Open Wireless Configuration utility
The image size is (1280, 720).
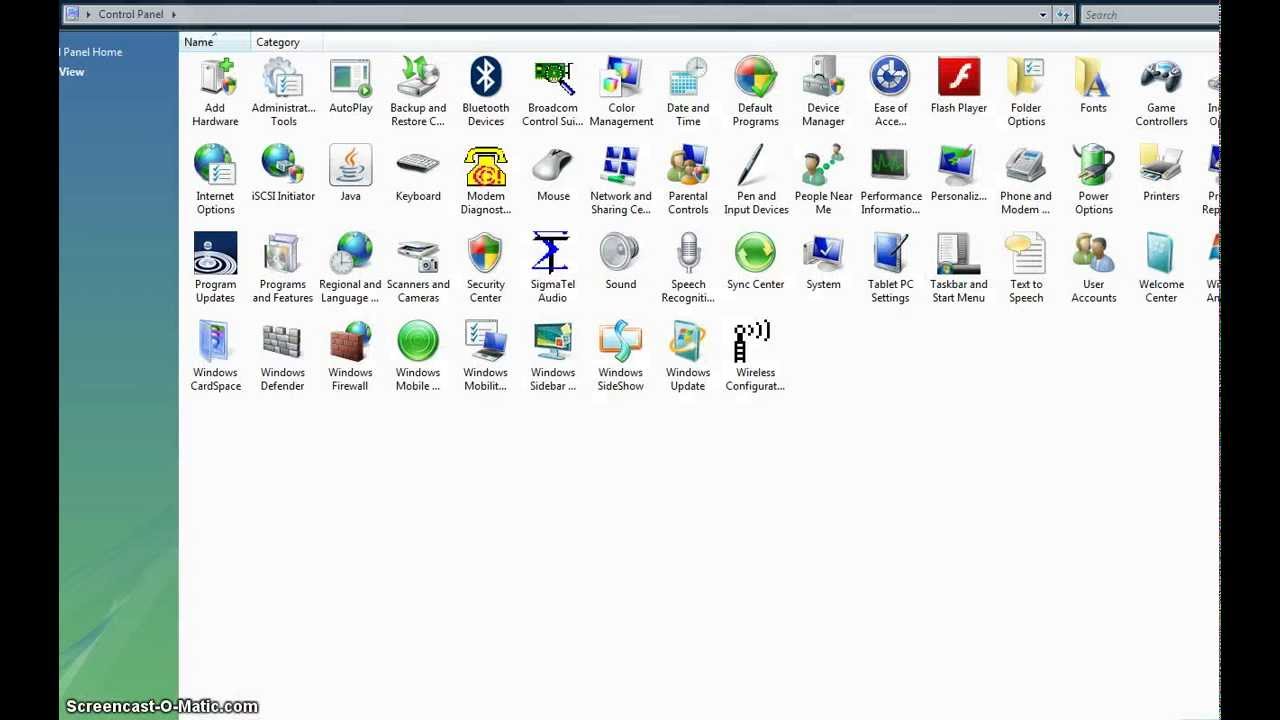click(755, 356)
